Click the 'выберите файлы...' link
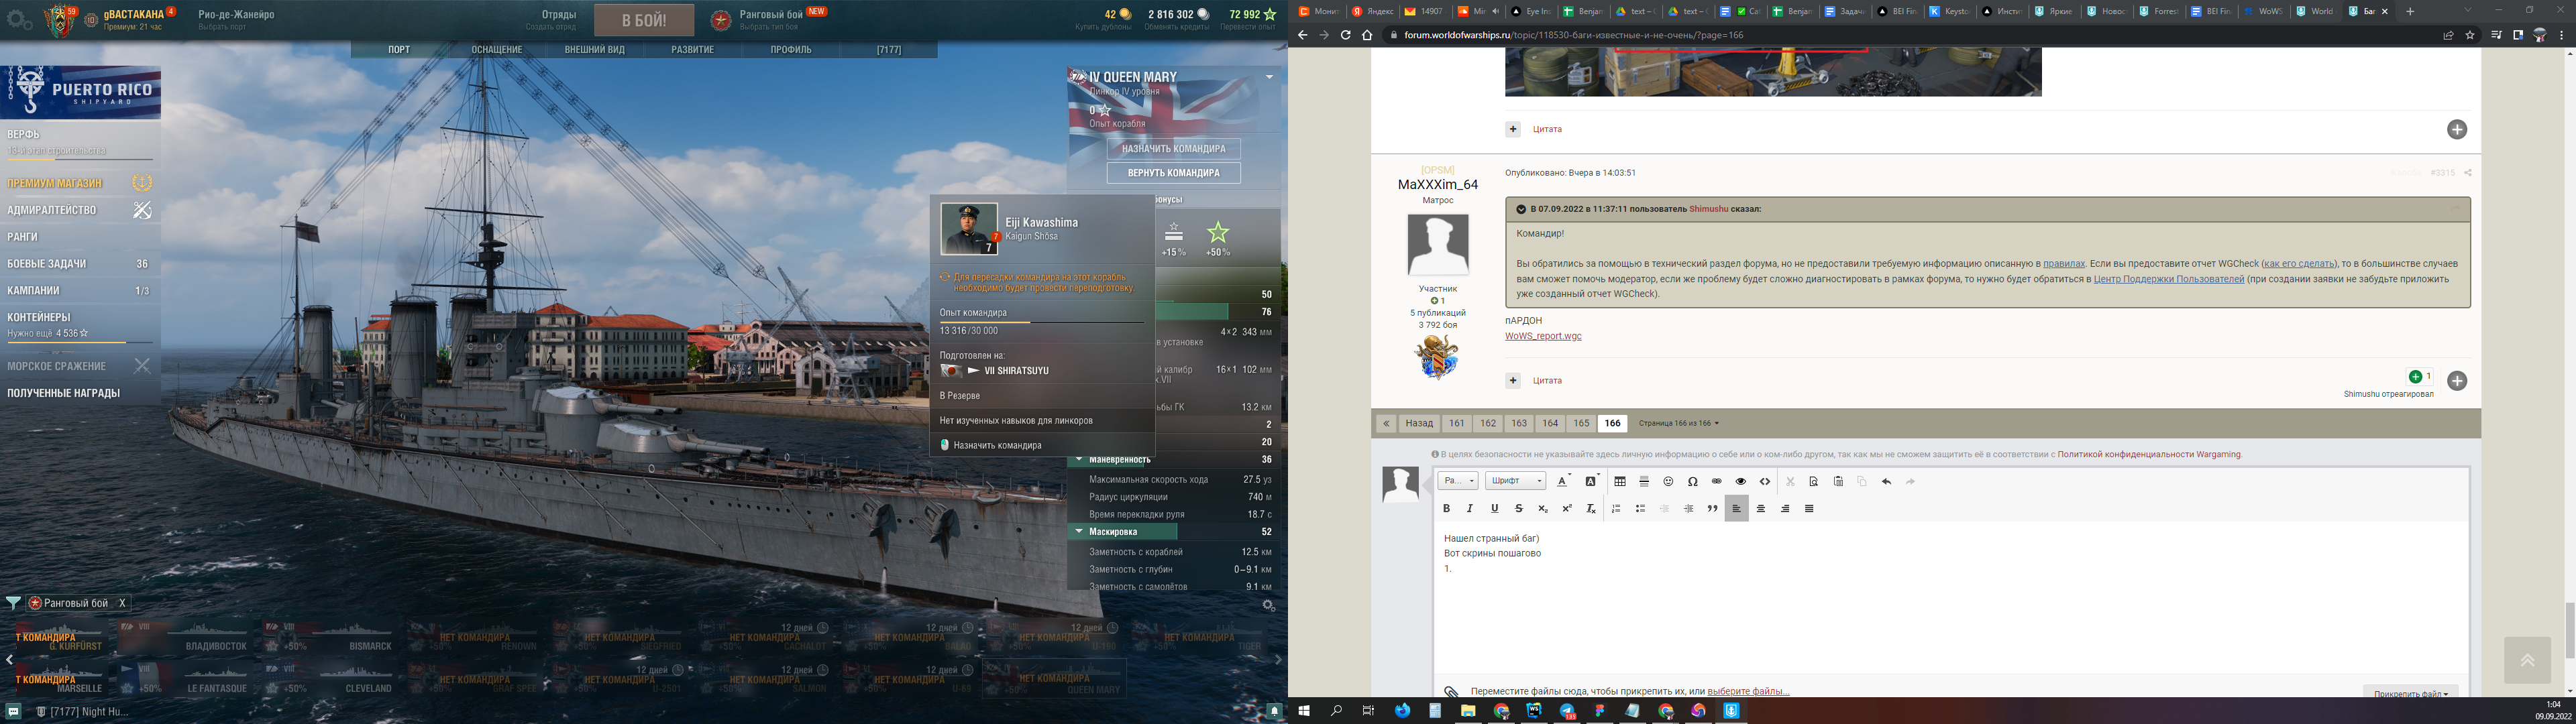 click(1748, 691)
